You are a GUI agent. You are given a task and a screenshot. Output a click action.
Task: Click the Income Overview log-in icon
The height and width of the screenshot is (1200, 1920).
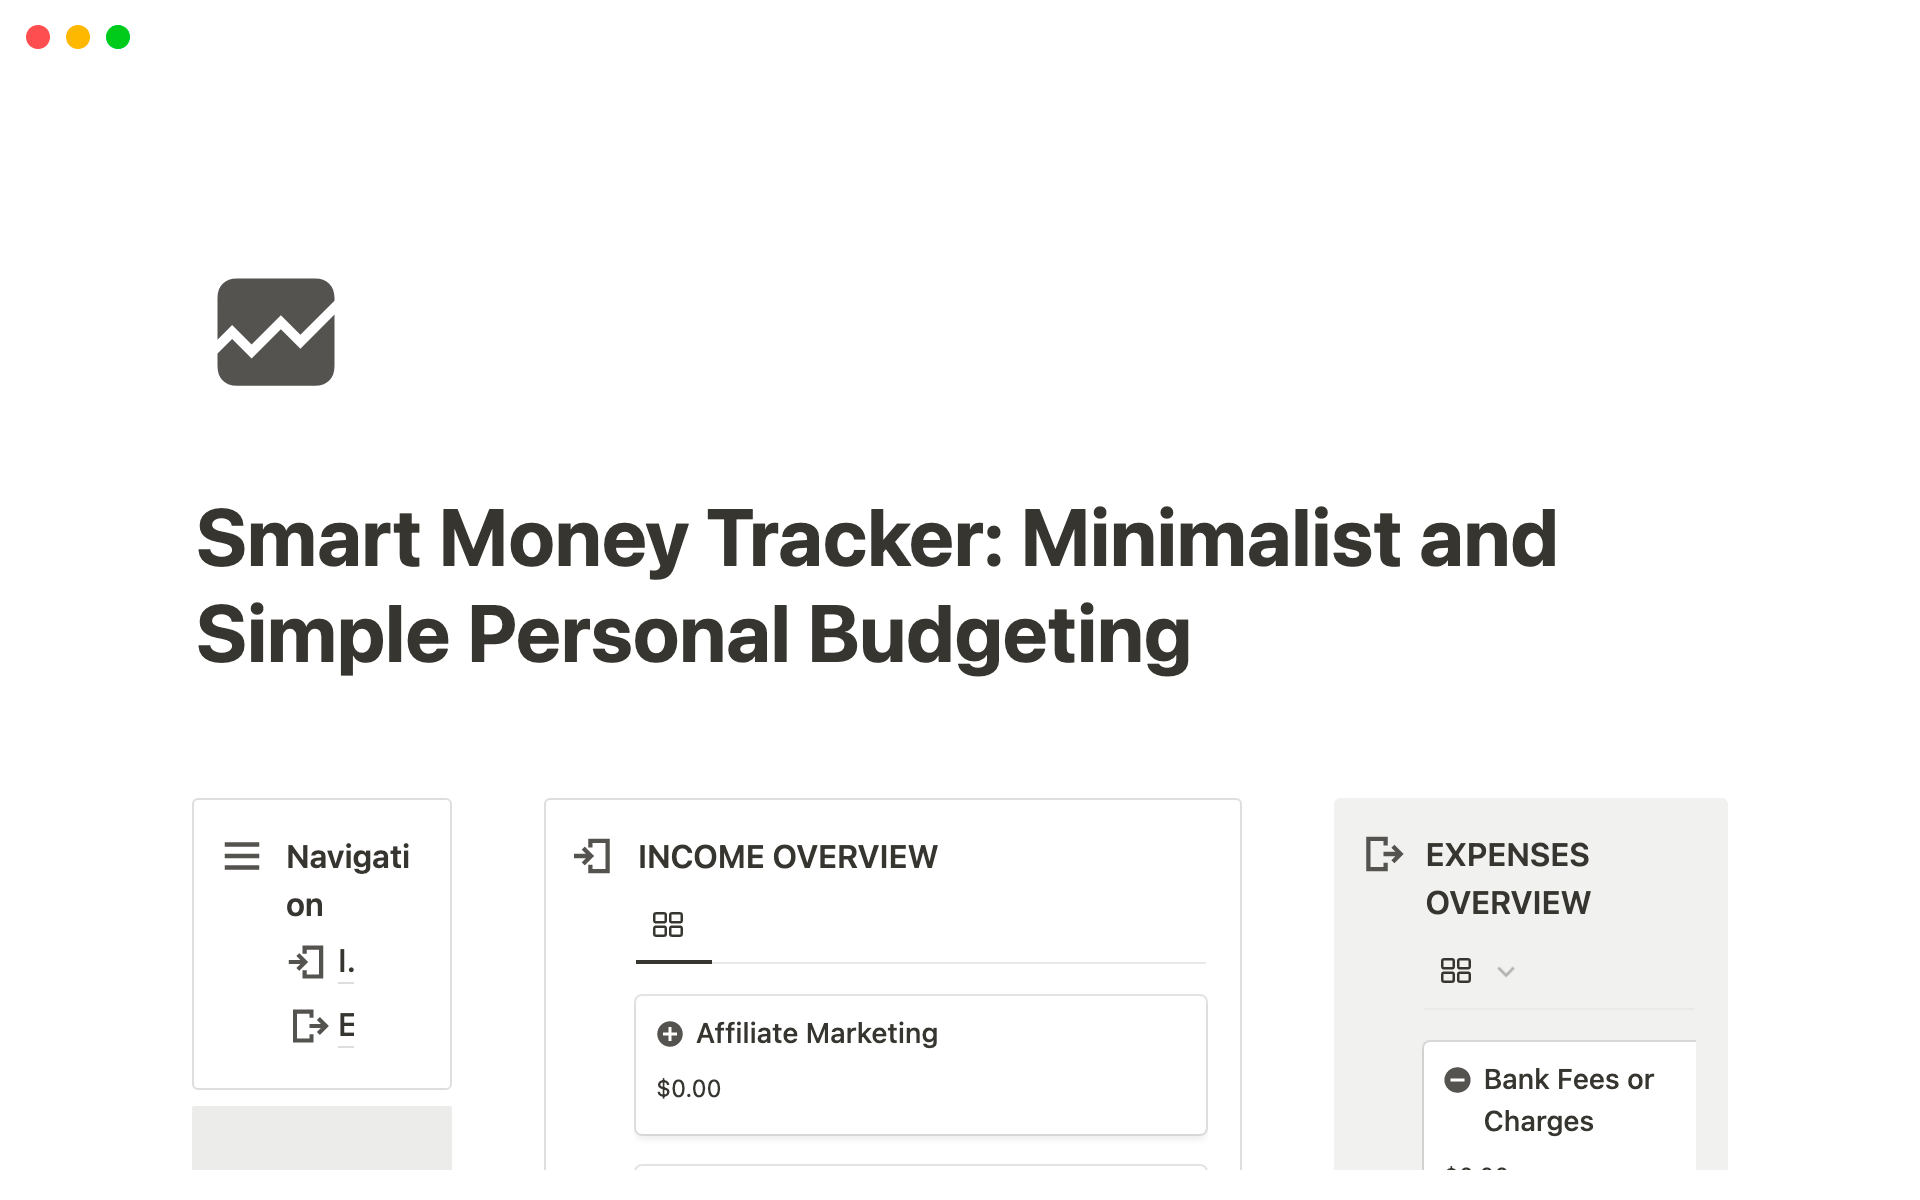tap(594, 856)
